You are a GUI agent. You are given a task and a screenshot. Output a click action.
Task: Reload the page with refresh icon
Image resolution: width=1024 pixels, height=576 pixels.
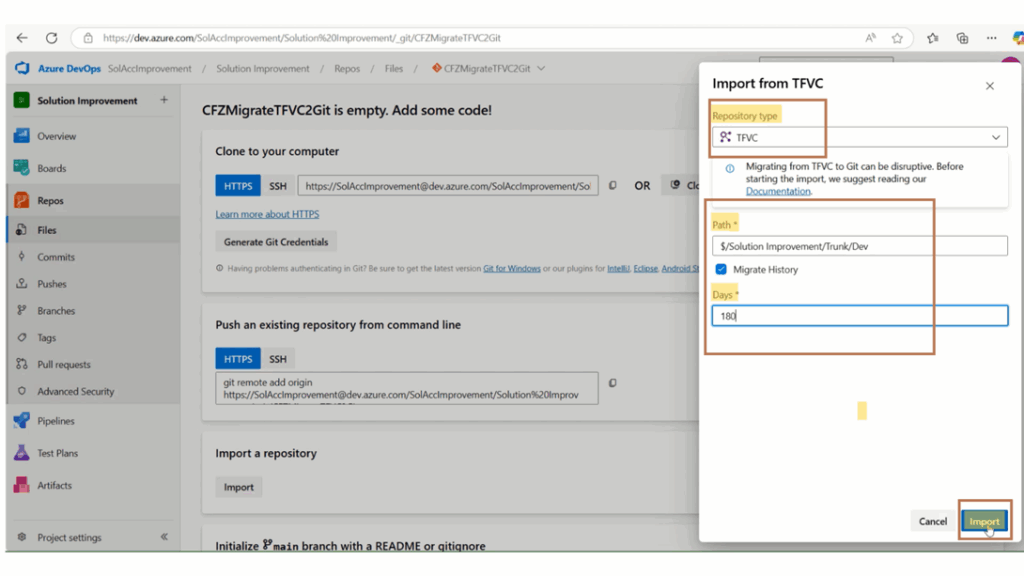[52, 38]
